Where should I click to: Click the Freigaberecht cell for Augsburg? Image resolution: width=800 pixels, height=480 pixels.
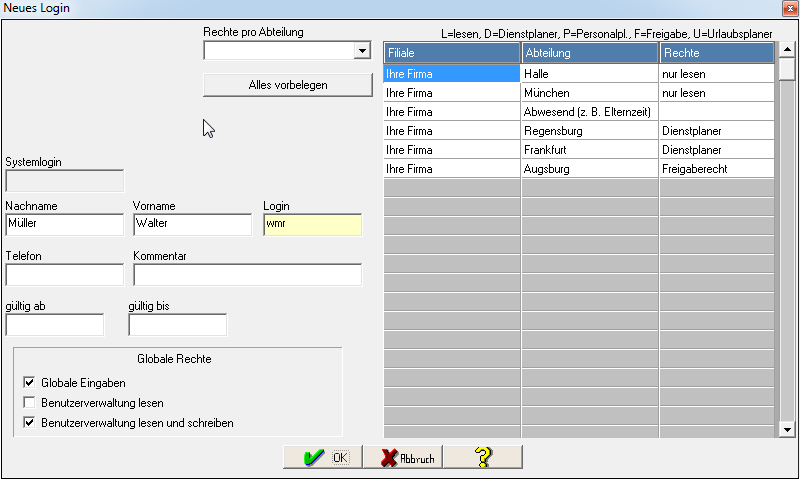click(x=715, y=169)
